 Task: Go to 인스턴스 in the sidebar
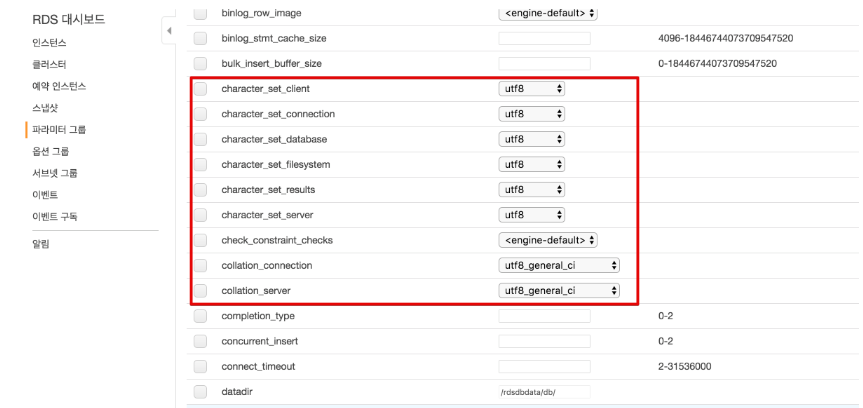click(50, 43)
